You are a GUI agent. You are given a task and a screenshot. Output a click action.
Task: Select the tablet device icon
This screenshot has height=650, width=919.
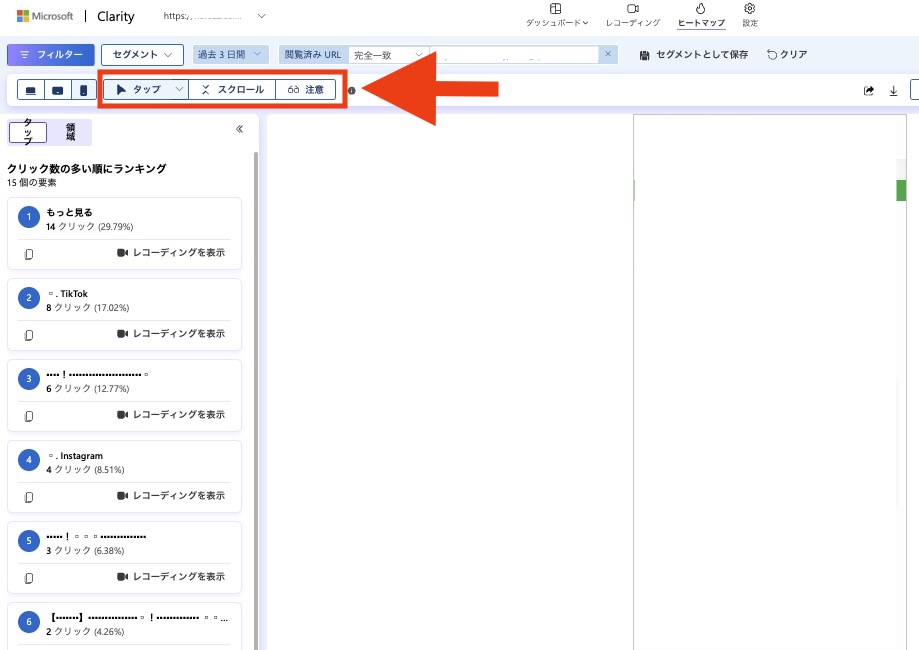57,90
